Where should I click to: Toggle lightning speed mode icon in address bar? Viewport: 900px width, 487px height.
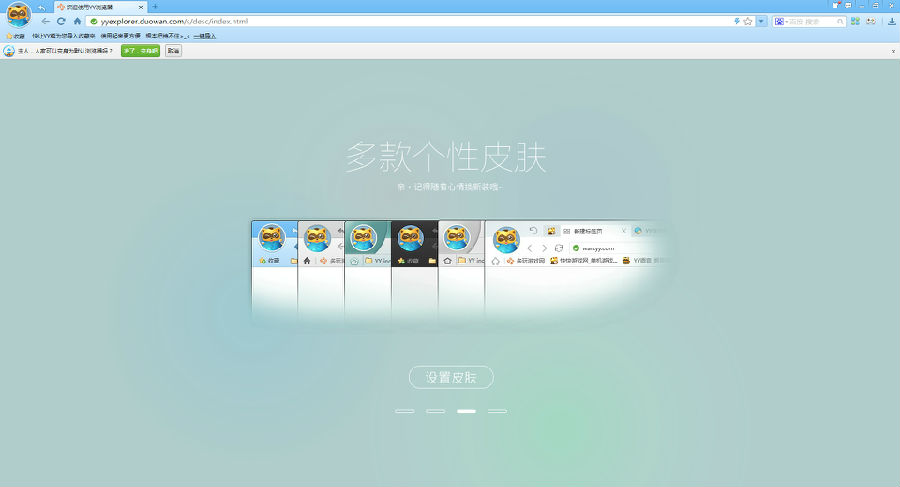[x=736, y=21]
